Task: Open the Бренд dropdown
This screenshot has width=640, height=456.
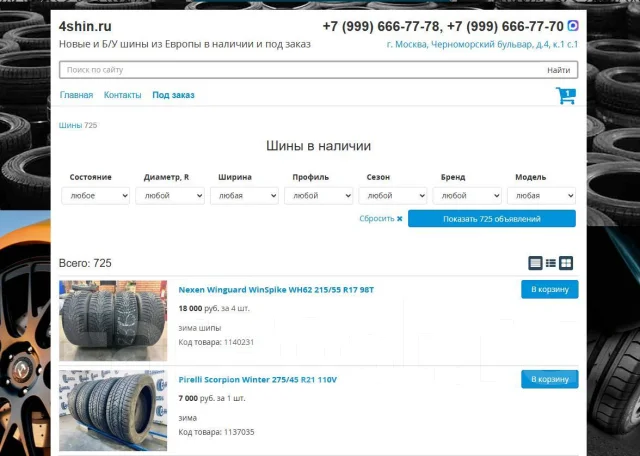Action: click(x=467, y=196)
